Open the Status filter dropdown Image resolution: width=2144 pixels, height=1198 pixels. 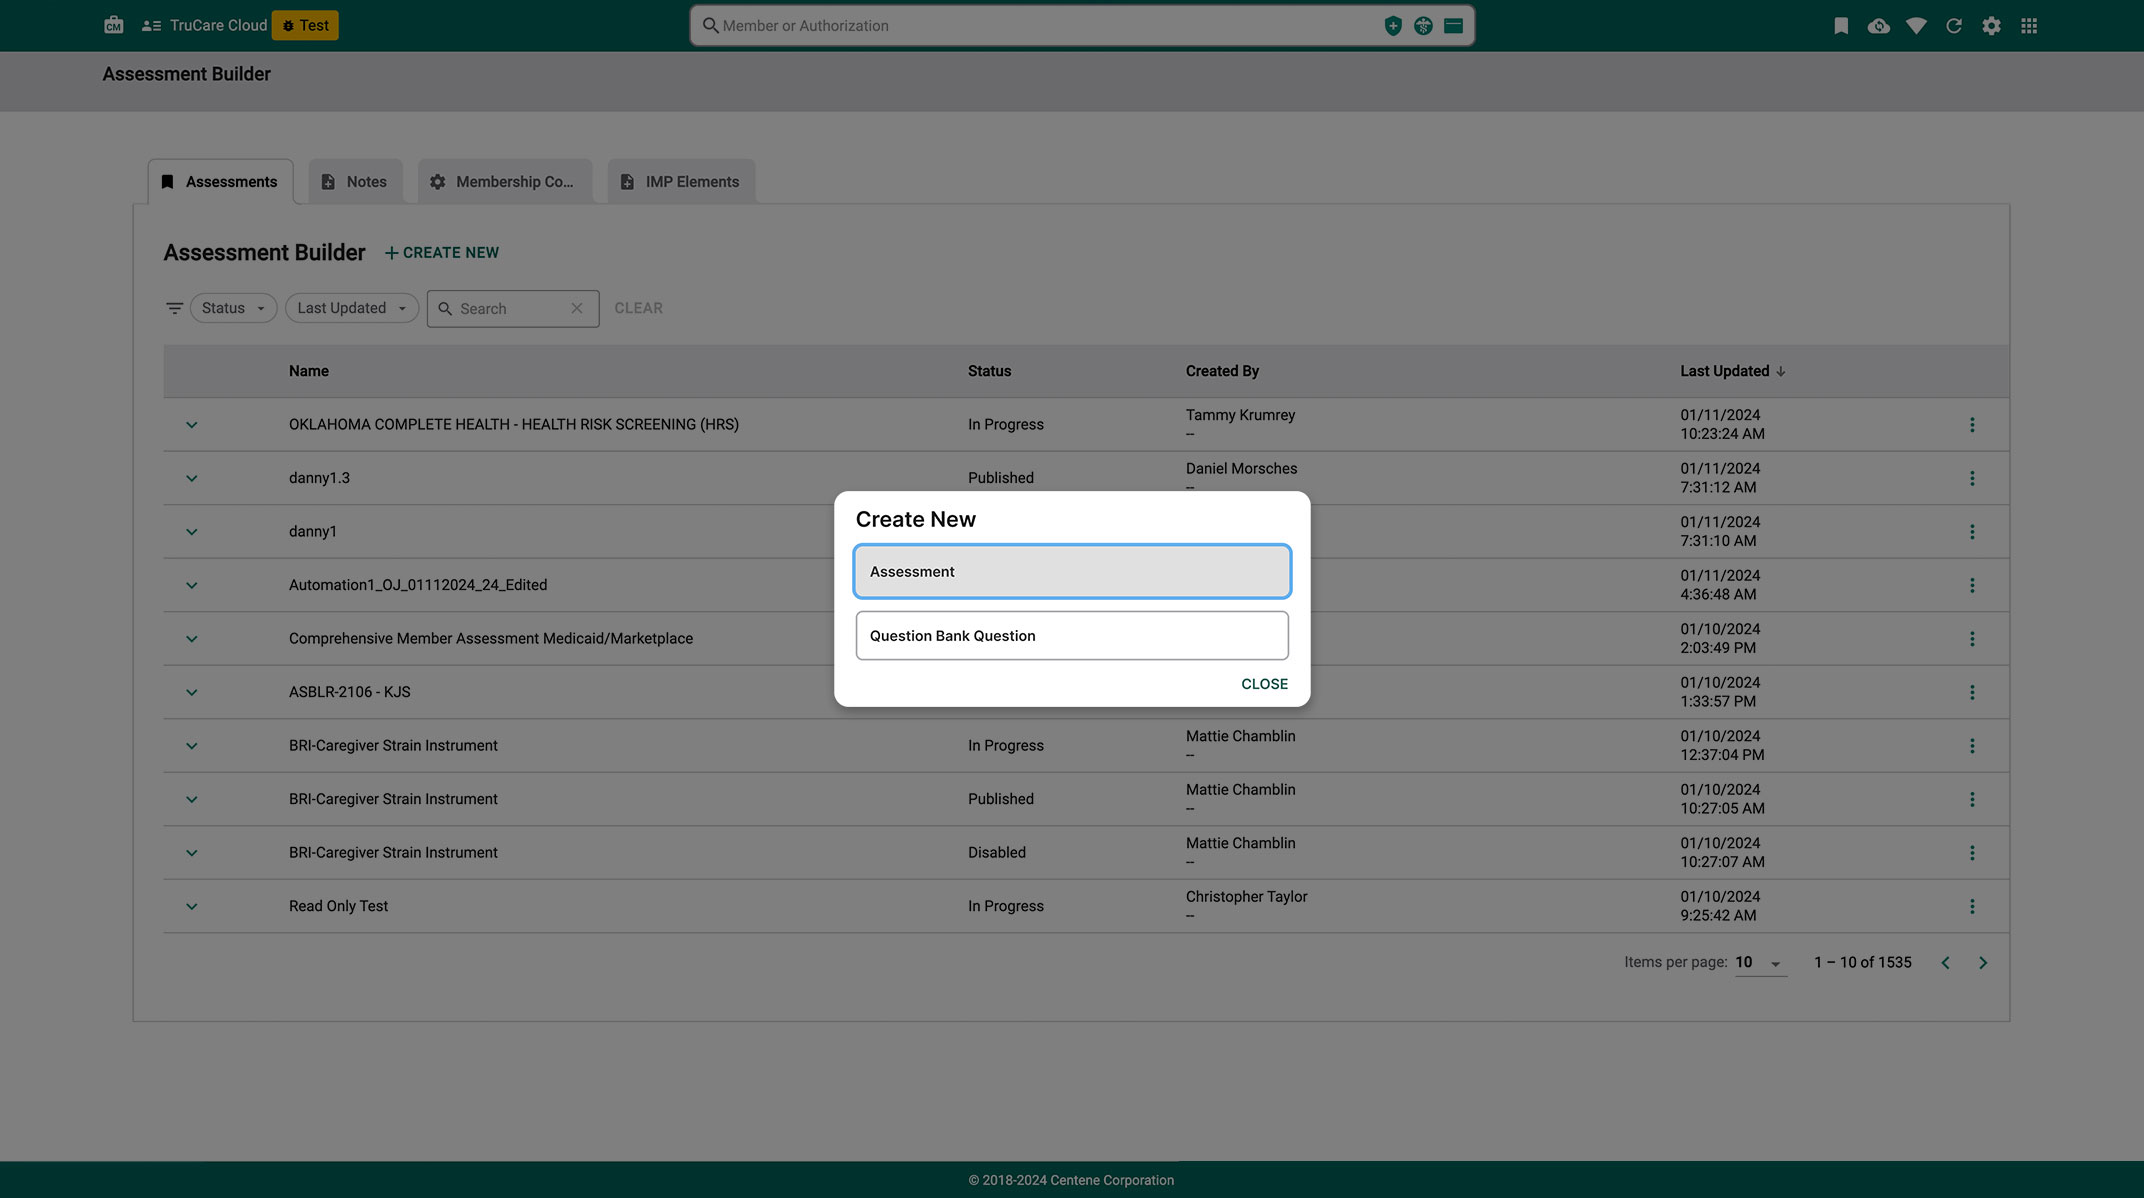pyautogui.click(x=233, y=308)
